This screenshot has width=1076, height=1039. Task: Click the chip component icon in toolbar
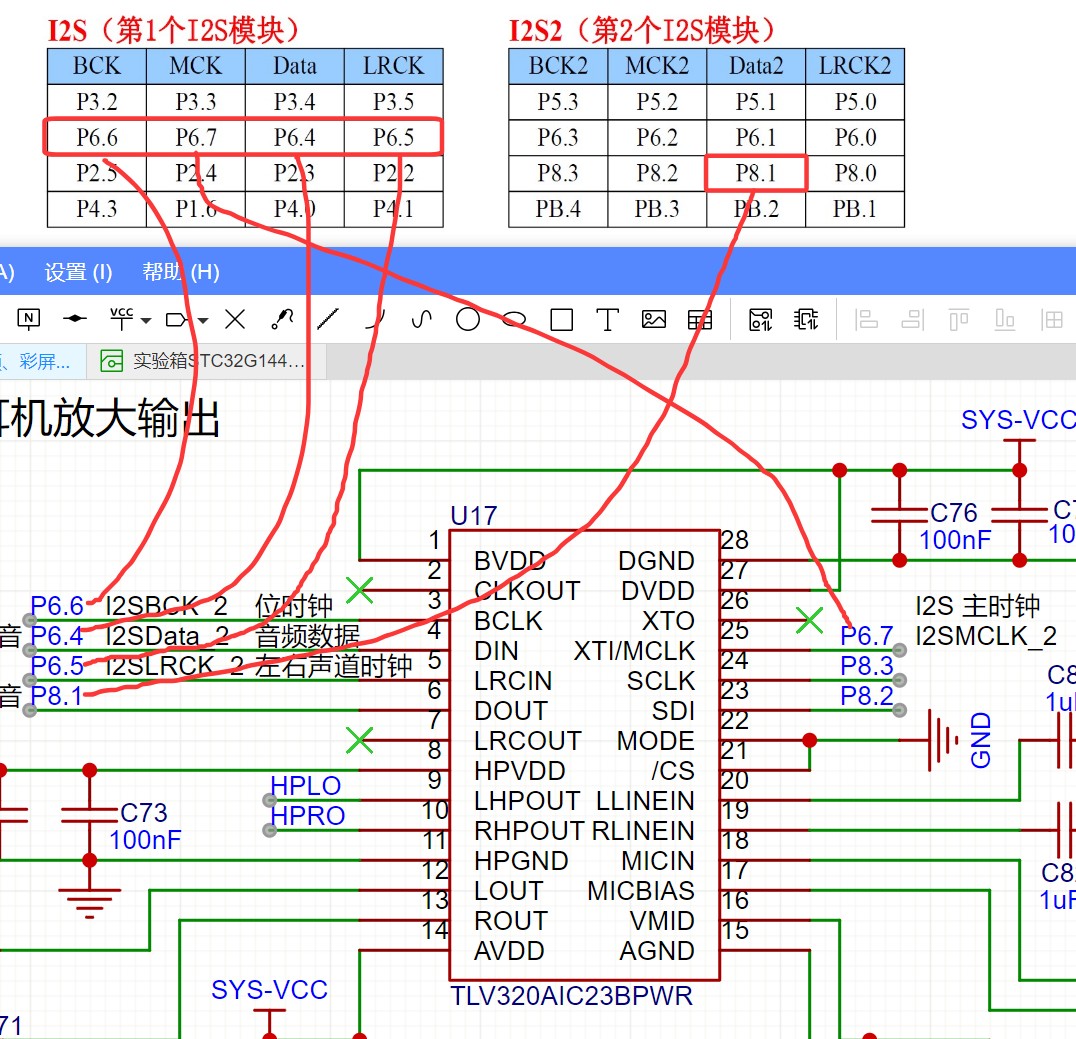(805, 320)
